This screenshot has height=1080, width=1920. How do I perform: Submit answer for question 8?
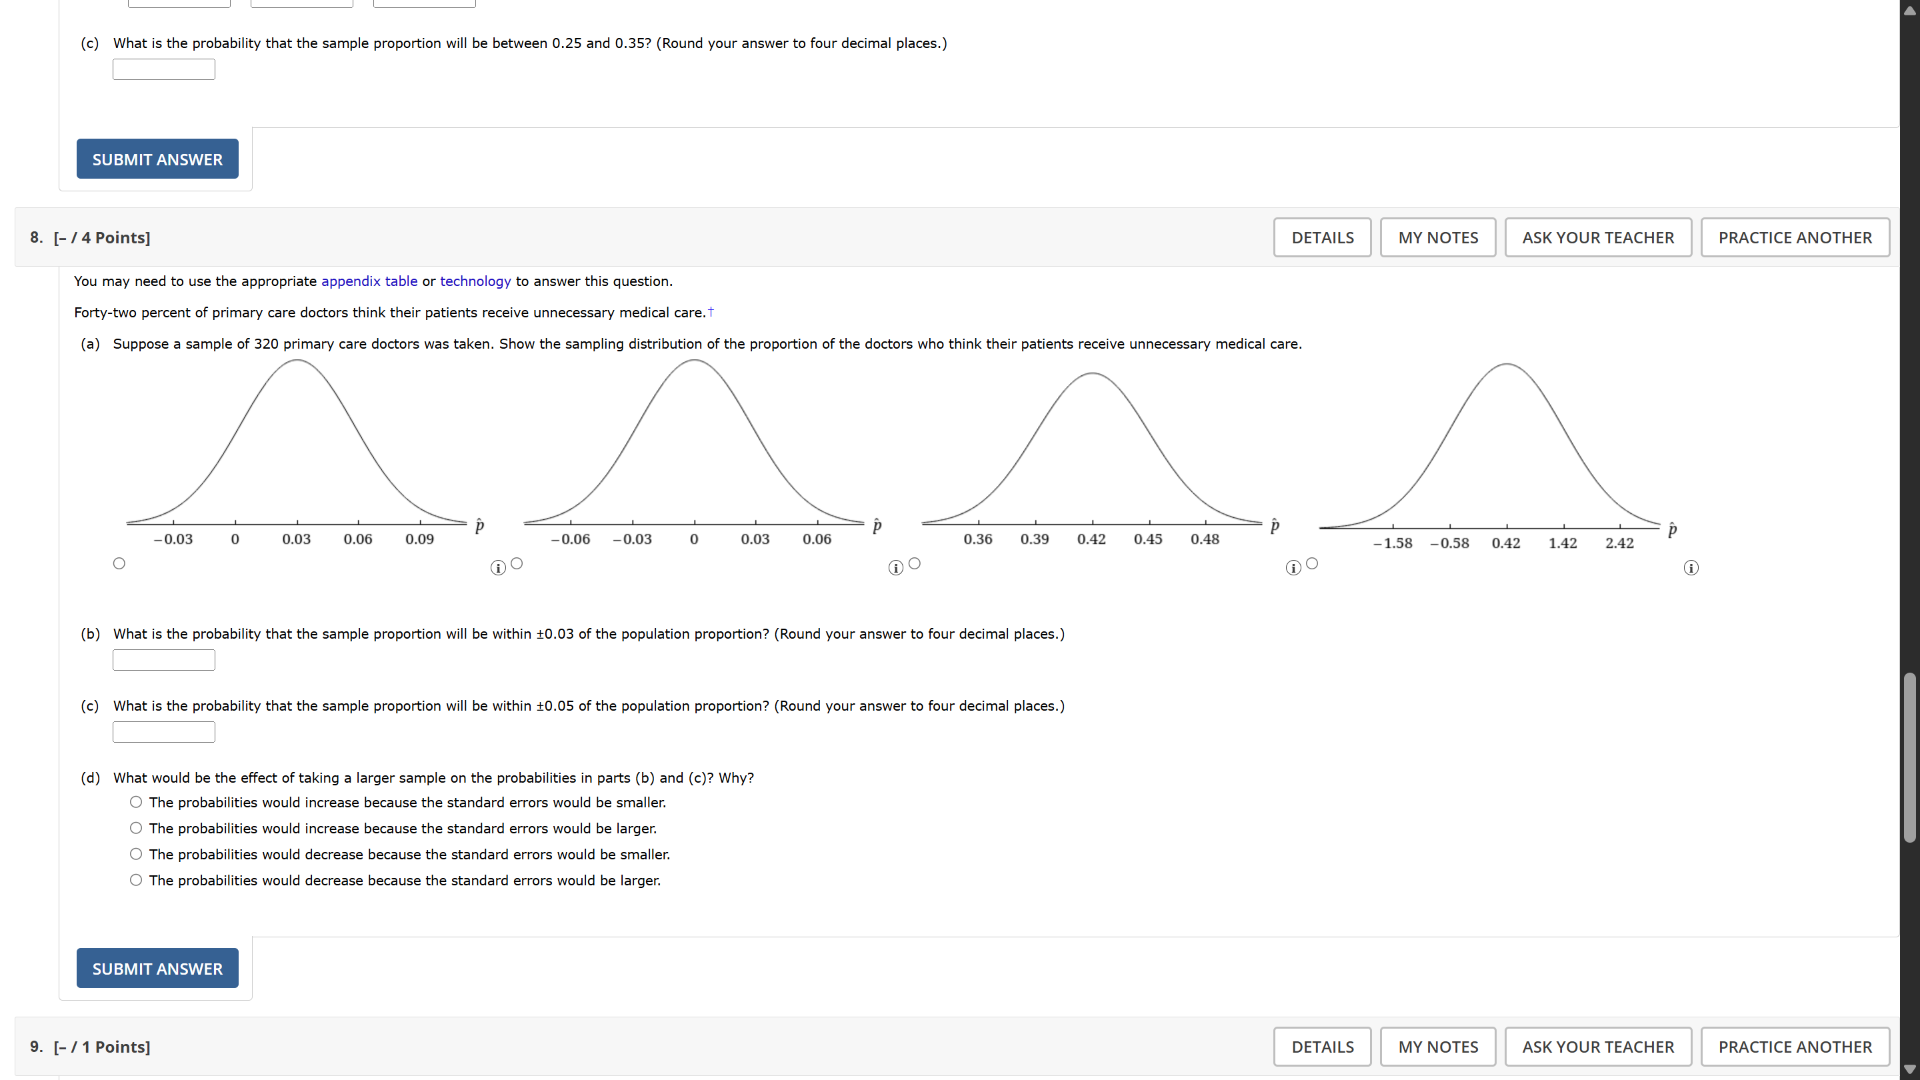coord(157,968)
